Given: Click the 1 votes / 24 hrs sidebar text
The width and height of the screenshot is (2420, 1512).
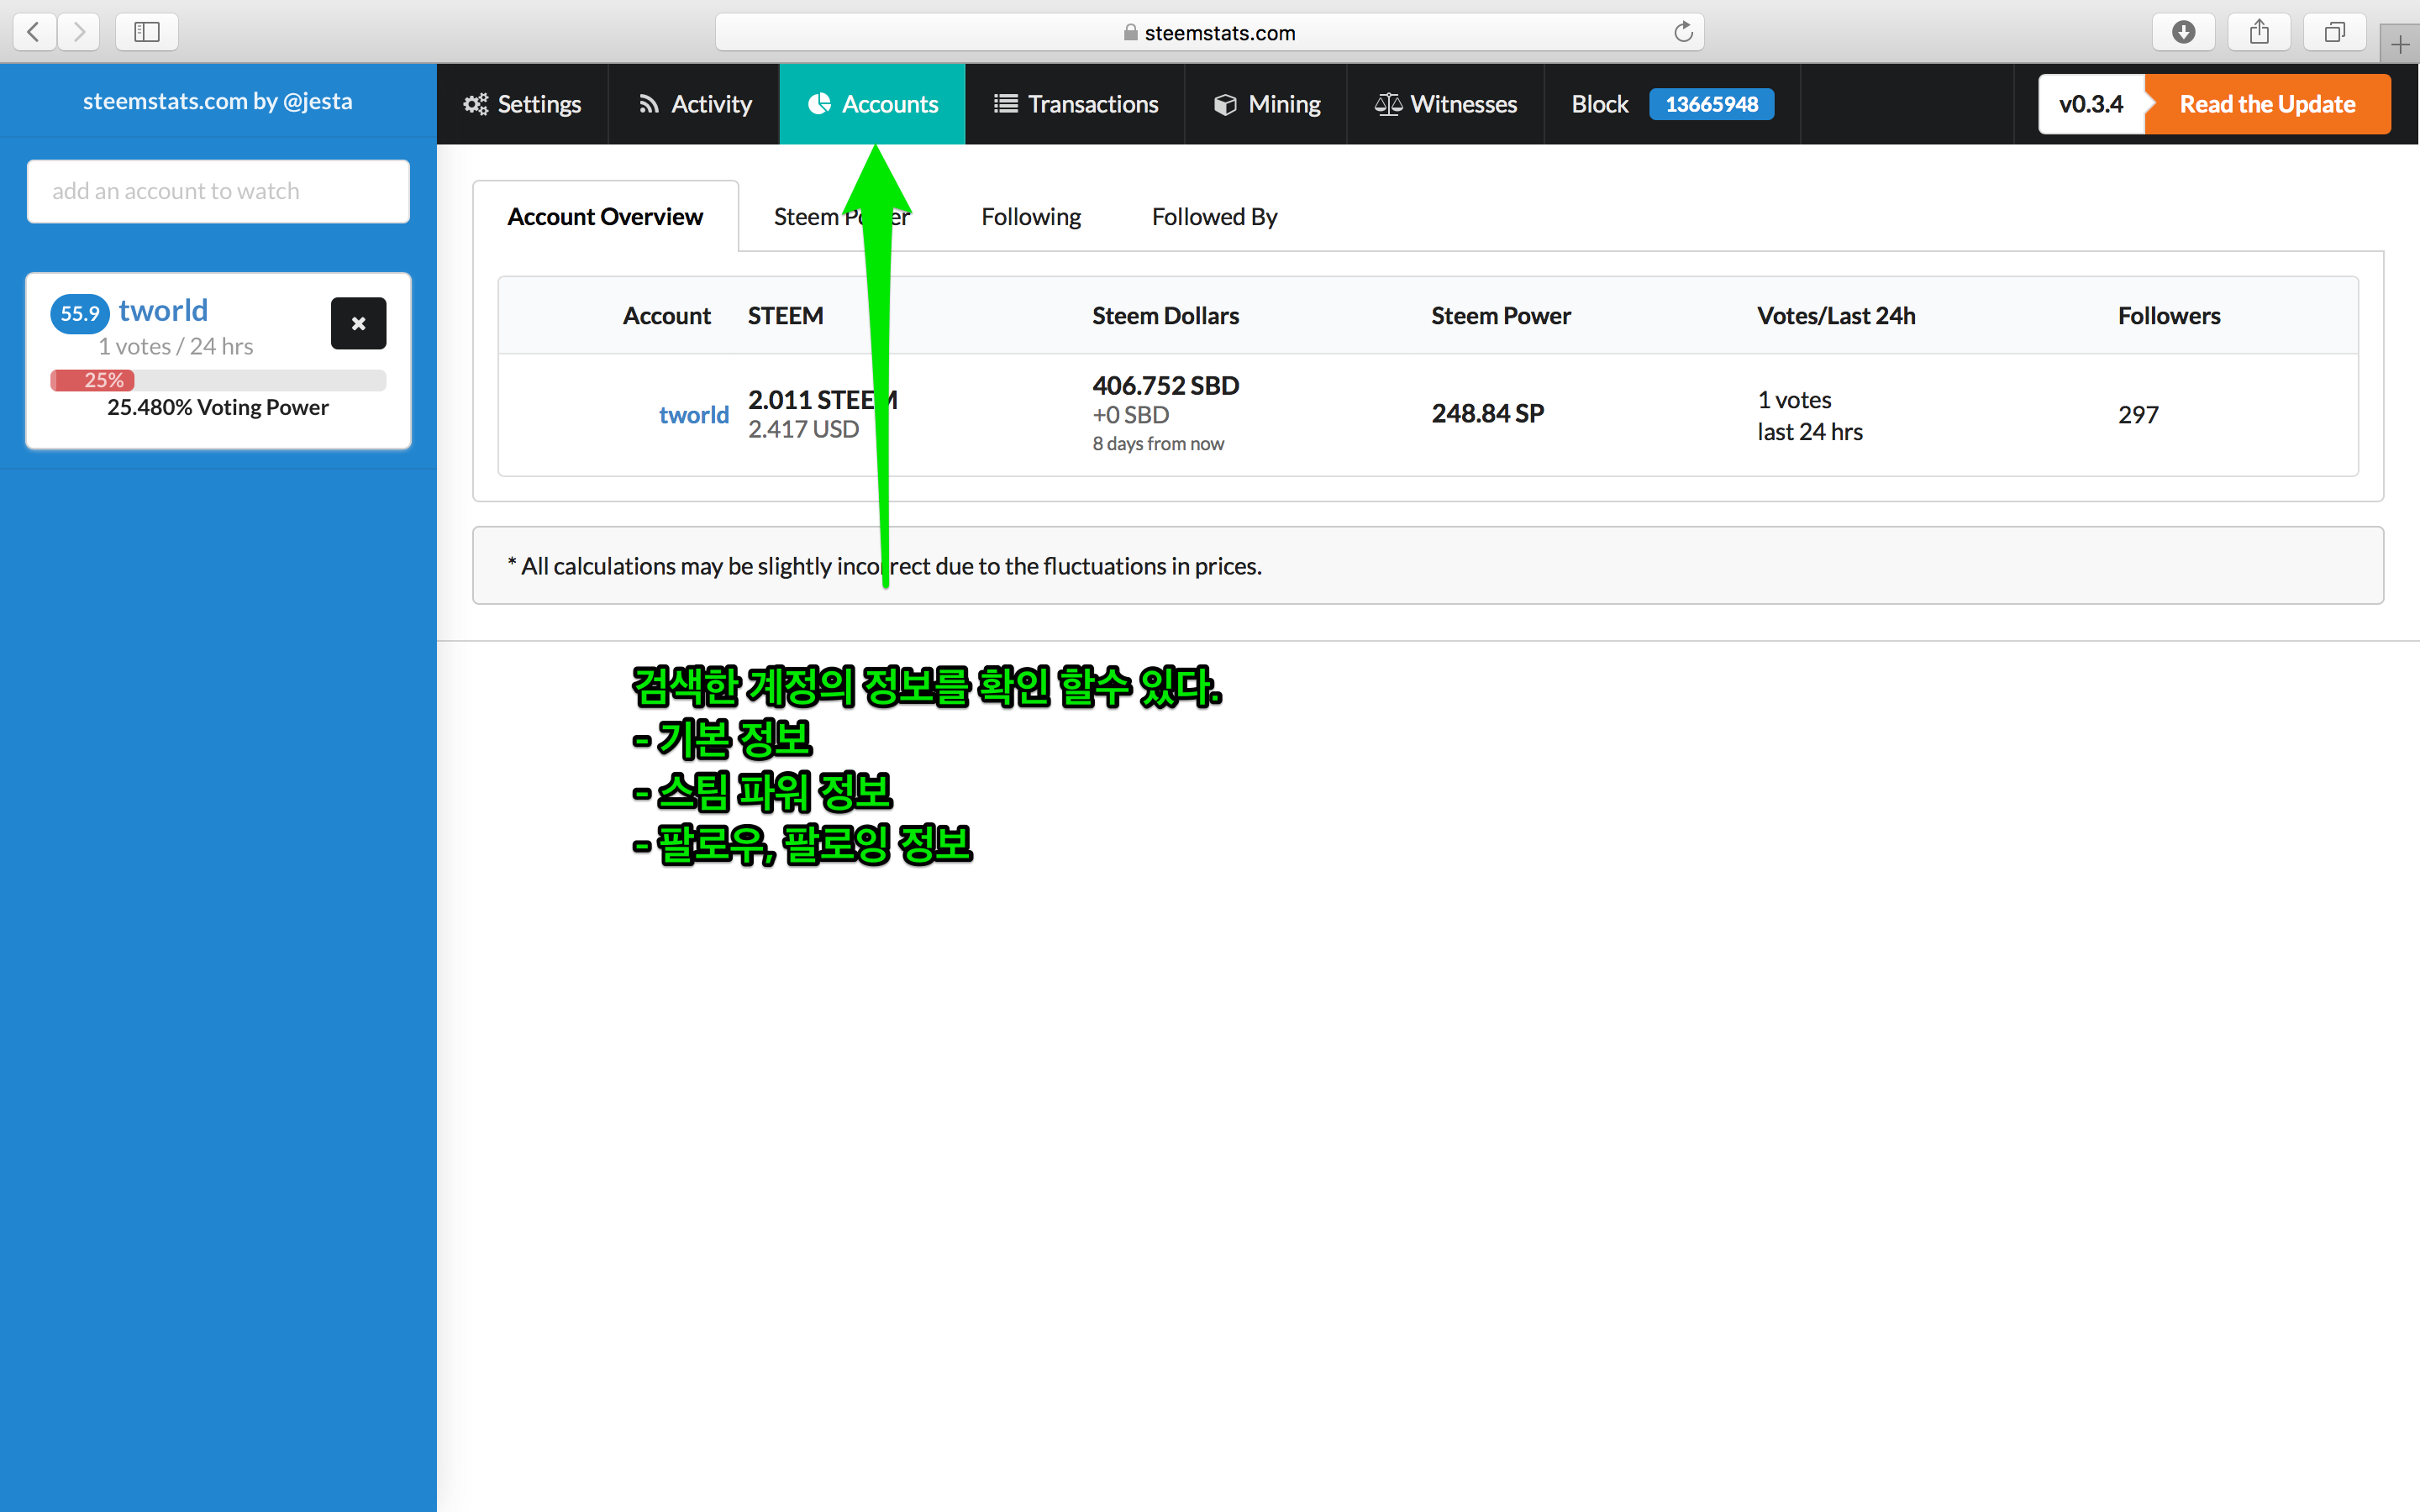Looking at the screenshot, I should click(x=176, y=346).
